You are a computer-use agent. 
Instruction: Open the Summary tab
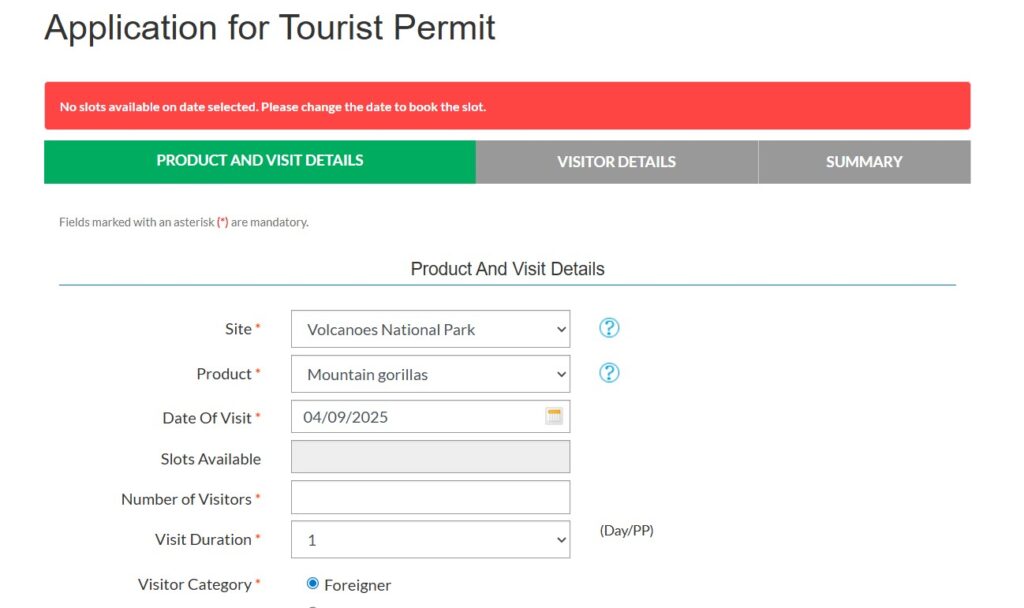[x=864, y=161]
